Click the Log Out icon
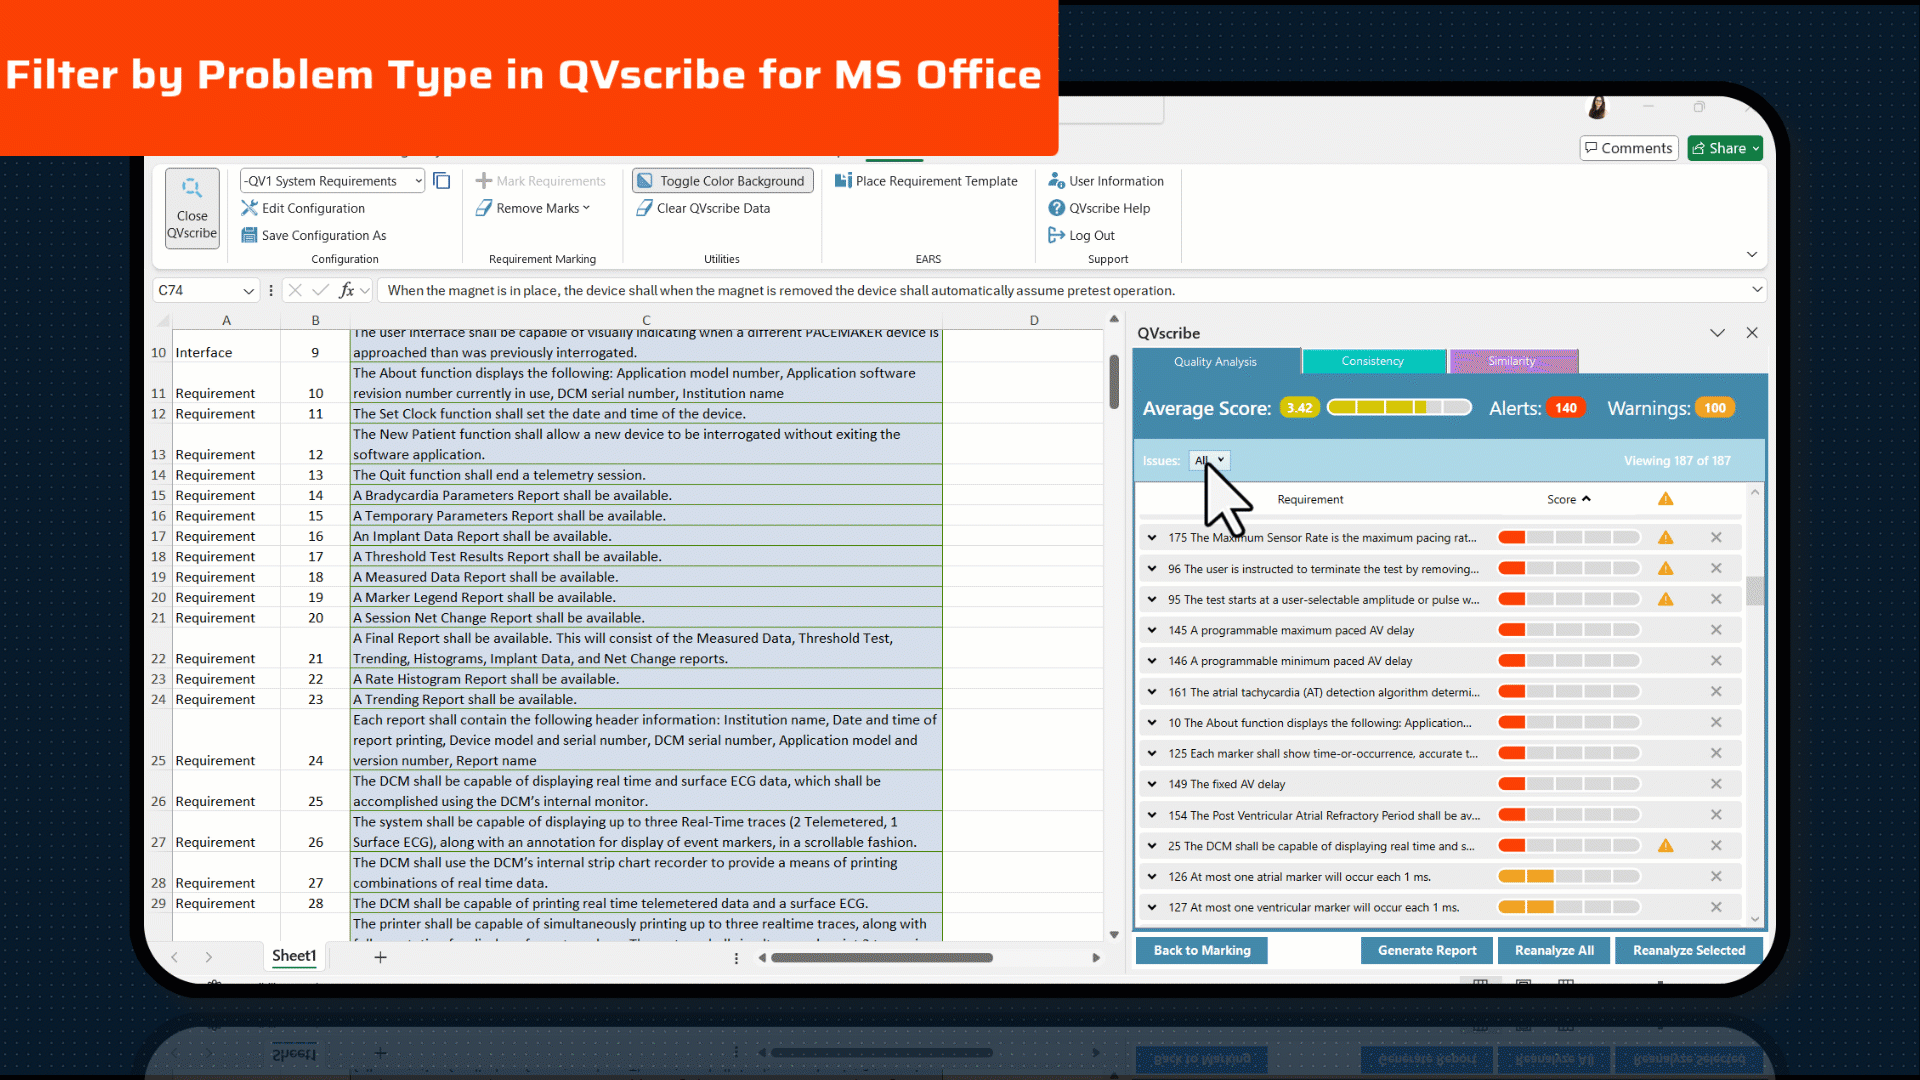 click(x=1056, y=235)
